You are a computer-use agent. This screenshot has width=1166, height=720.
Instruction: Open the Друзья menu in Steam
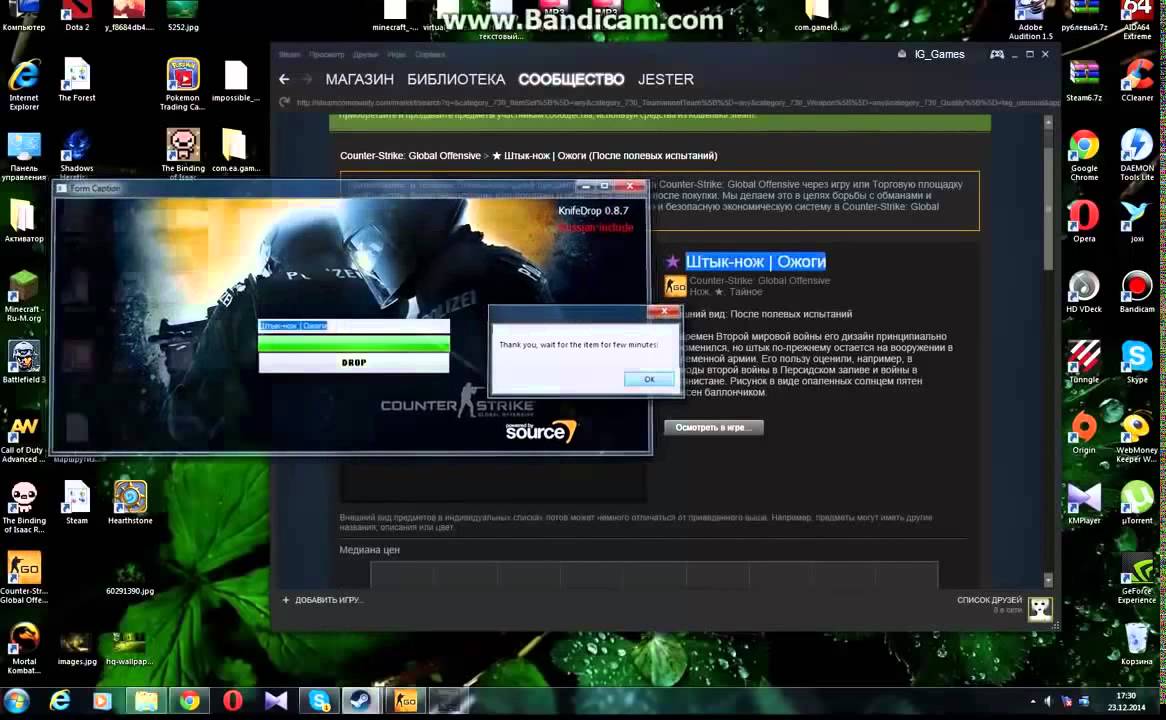click(365, 54)
